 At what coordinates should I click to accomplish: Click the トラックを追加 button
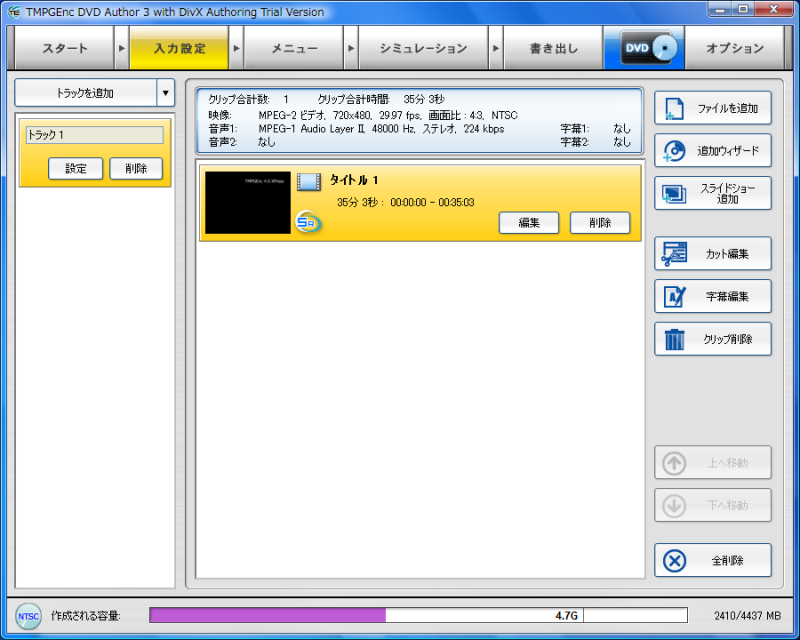click(86, 93)
